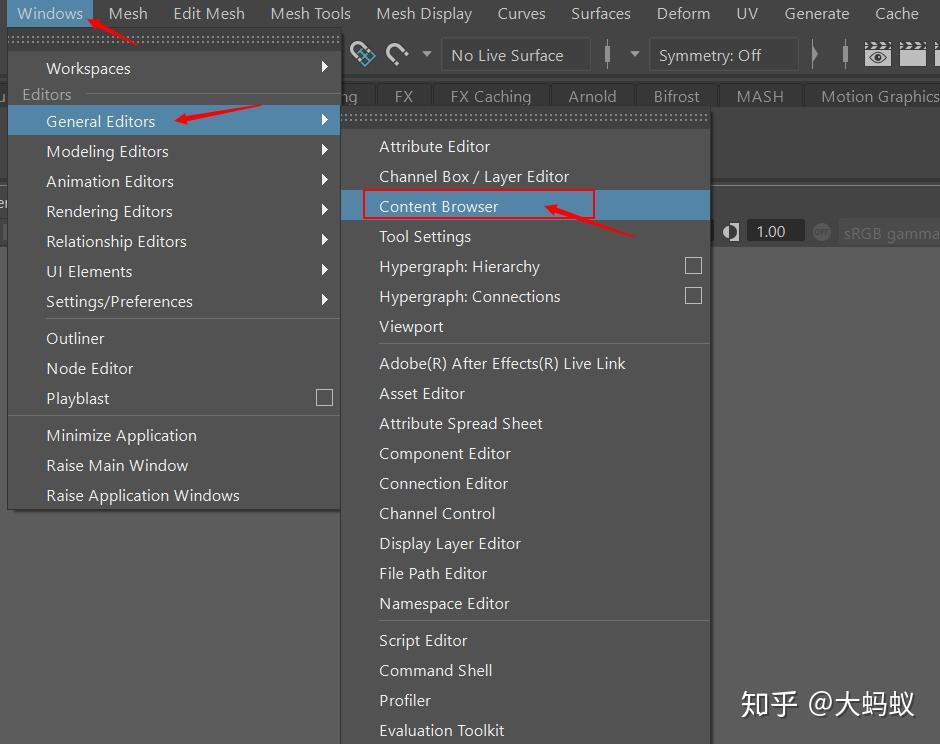Open the Viewport entry
The width and height of the screenshot is (940, 744).
(525, 326)
